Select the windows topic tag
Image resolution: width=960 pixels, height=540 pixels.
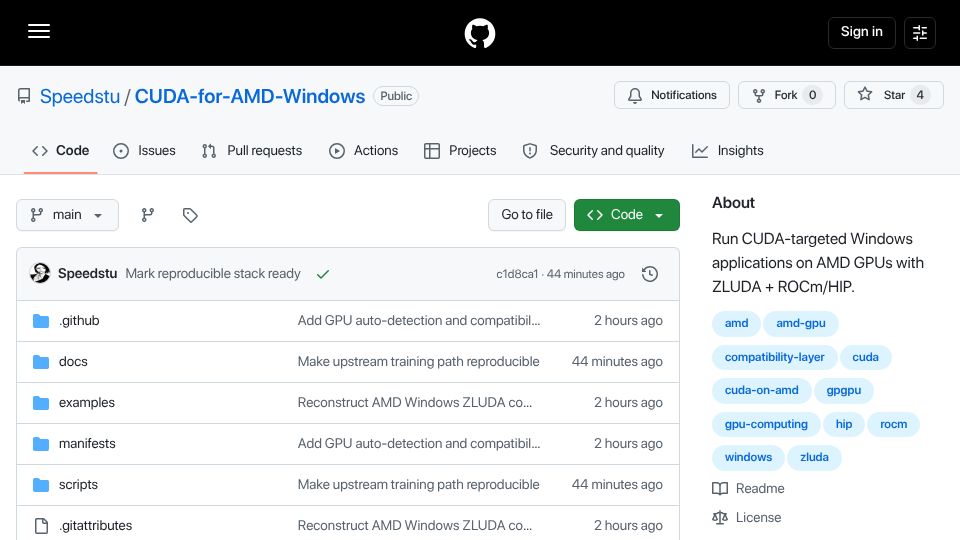pyautogui.click(x=748, y=457)
